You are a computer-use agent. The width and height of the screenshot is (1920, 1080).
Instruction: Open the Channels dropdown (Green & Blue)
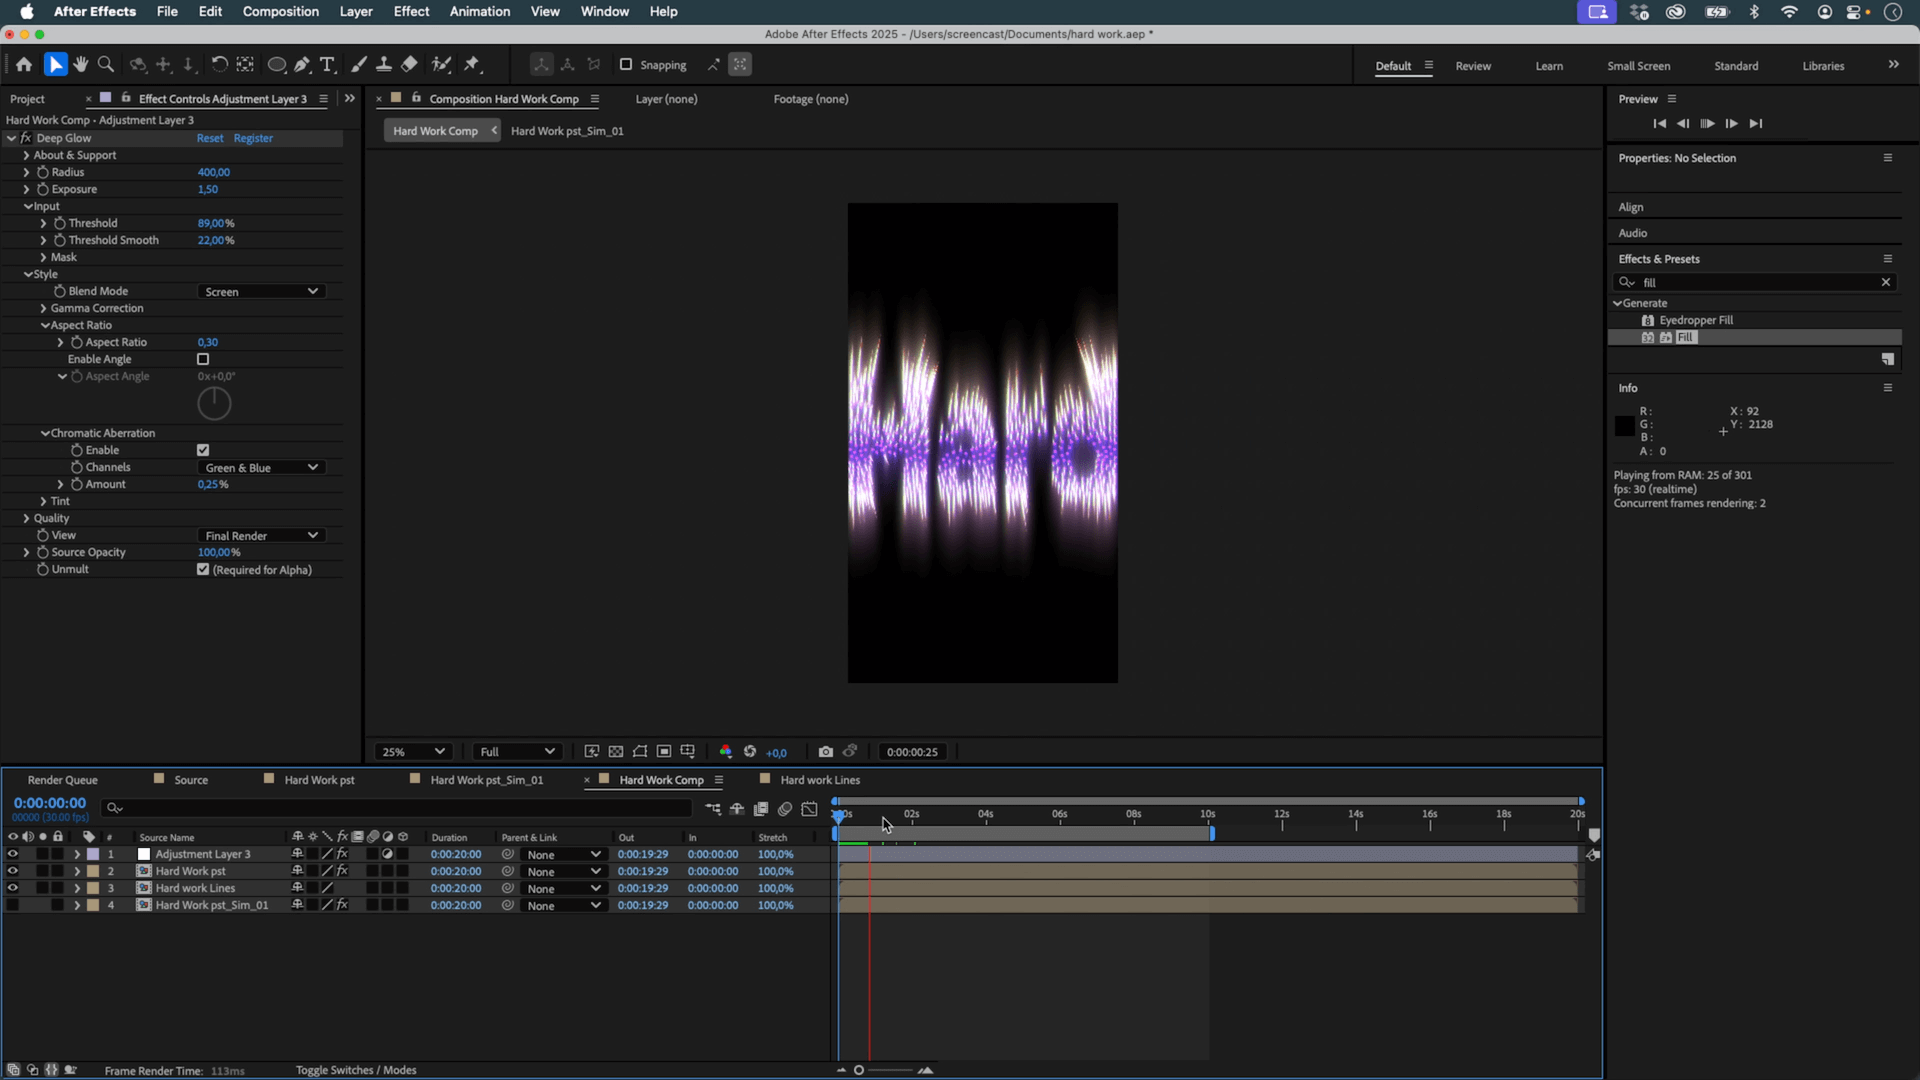point(261,468)
